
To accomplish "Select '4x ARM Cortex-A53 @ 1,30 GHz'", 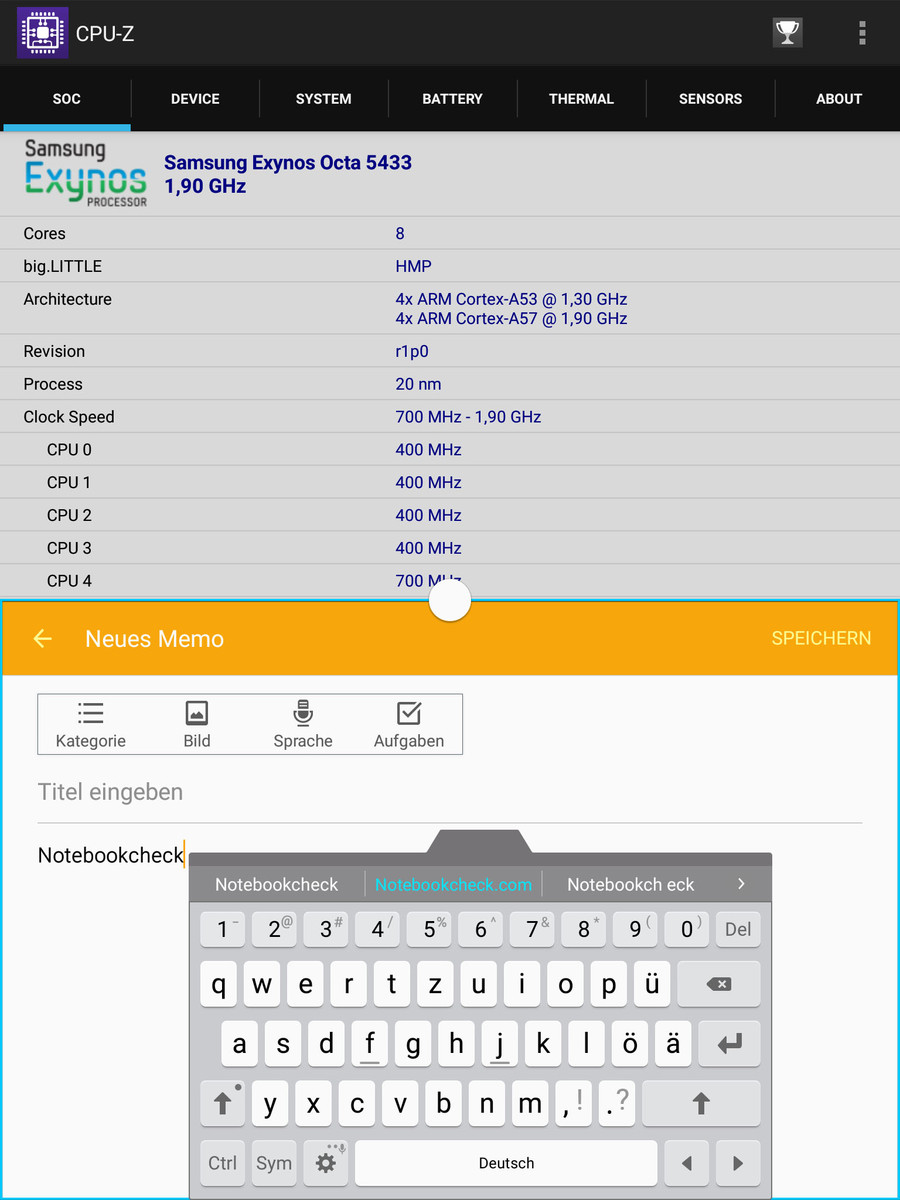I will point(512,299).
